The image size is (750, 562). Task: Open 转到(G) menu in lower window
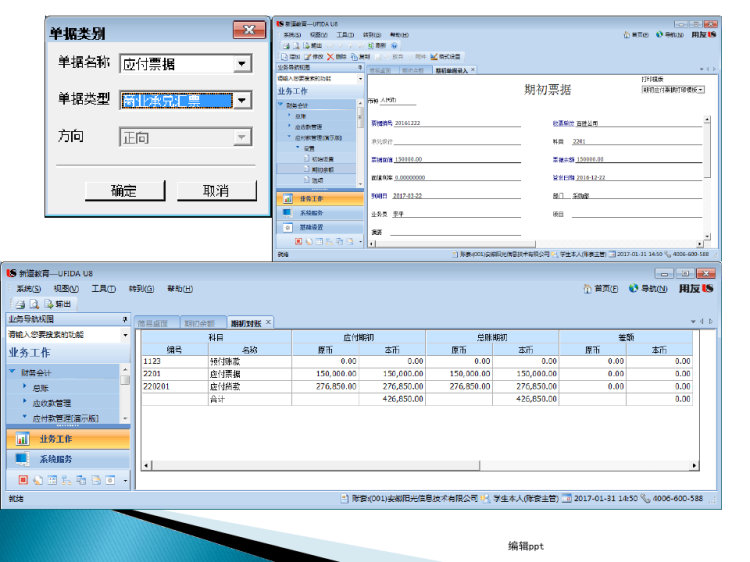click(141, 289)
